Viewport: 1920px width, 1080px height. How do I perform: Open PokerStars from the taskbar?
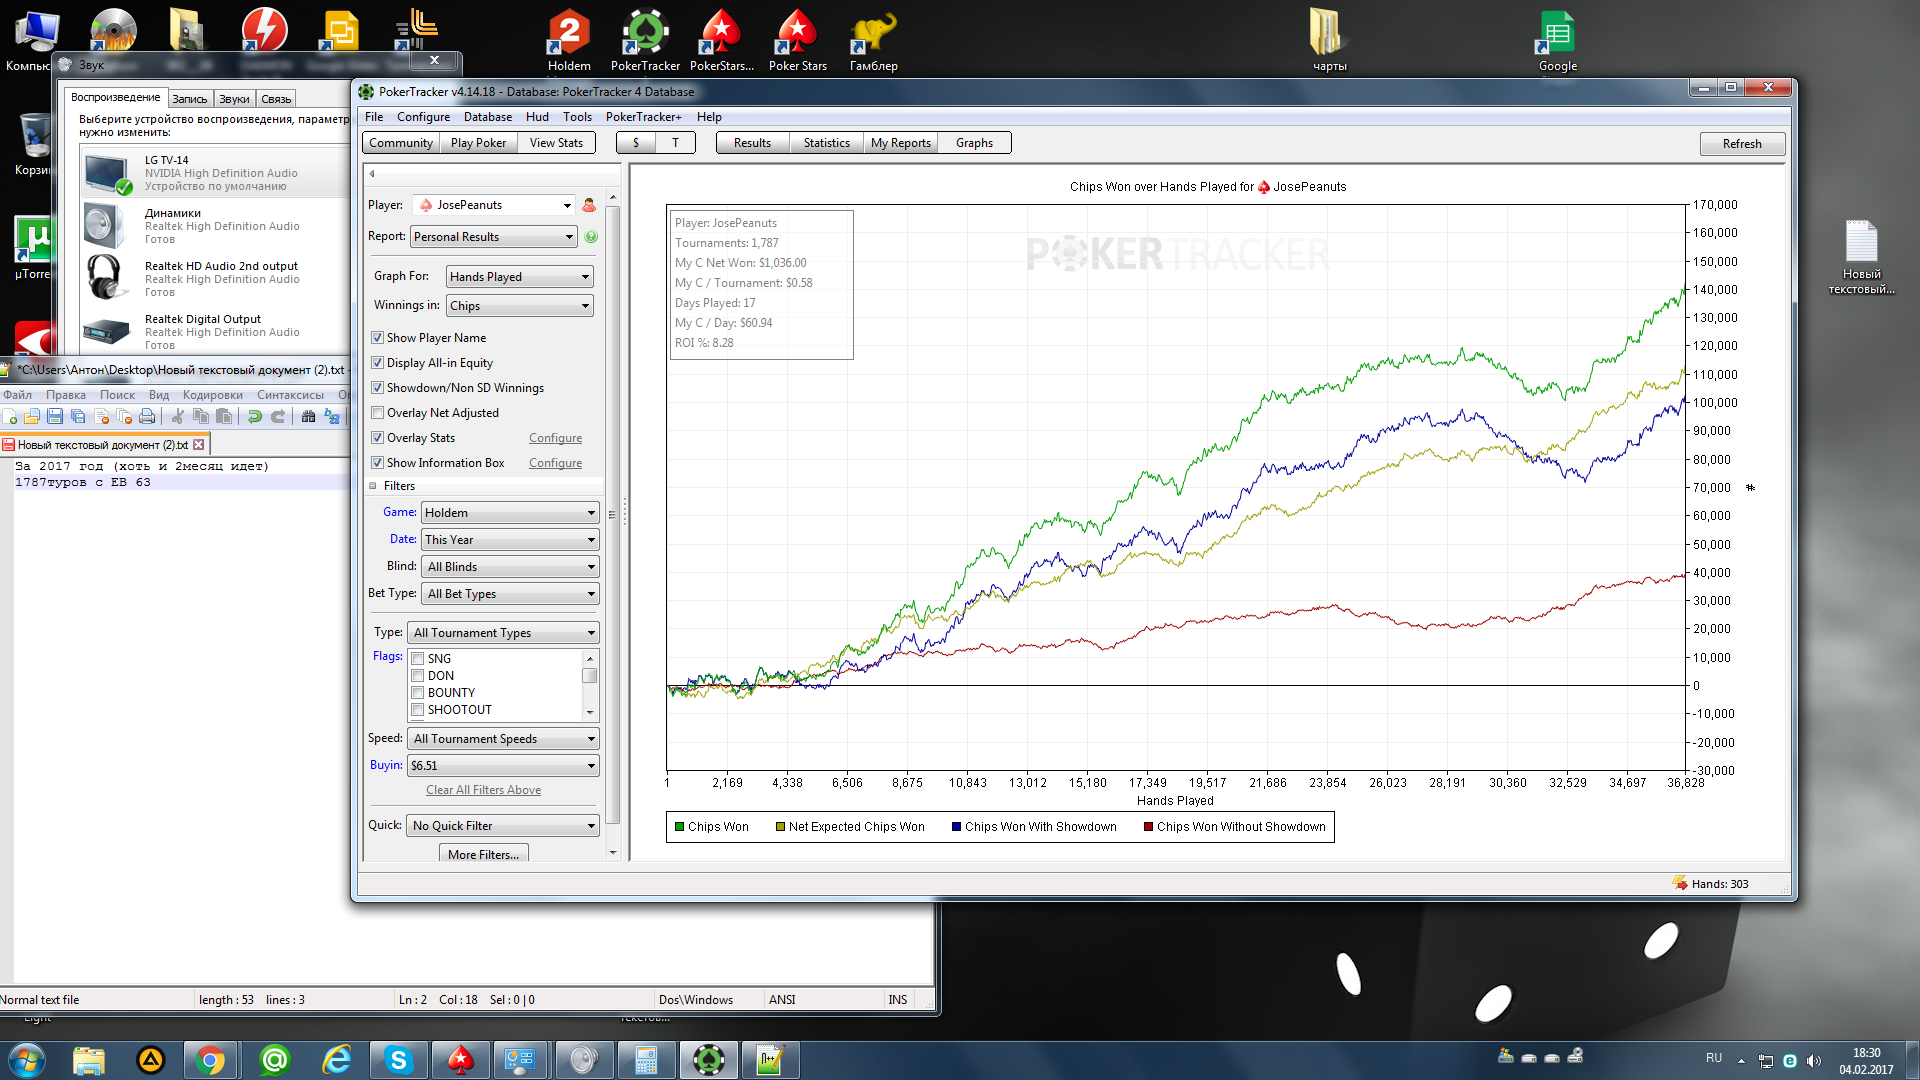coord(460,1060)
